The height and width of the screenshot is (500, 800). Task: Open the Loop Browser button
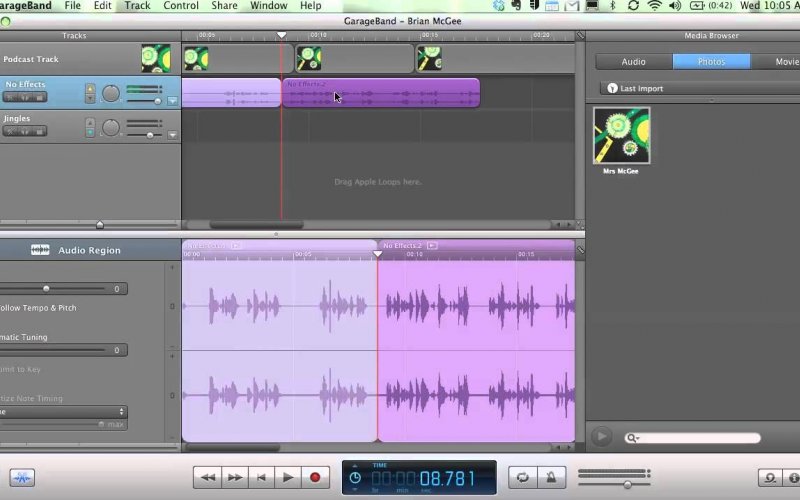click(770, 478)
